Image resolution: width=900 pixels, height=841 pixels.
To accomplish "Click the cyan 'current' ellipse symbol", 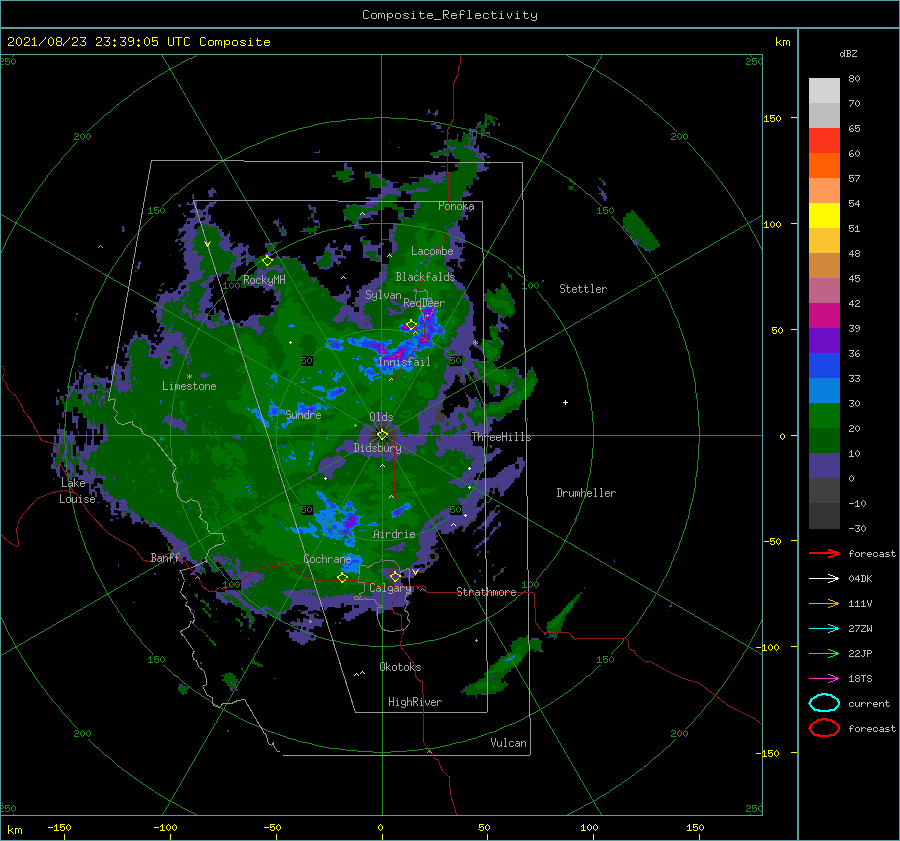I will [x=824, y=703].
